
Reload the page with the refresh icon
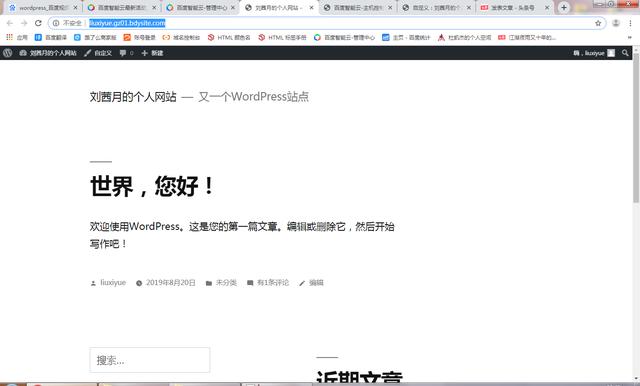pos(38,23)
